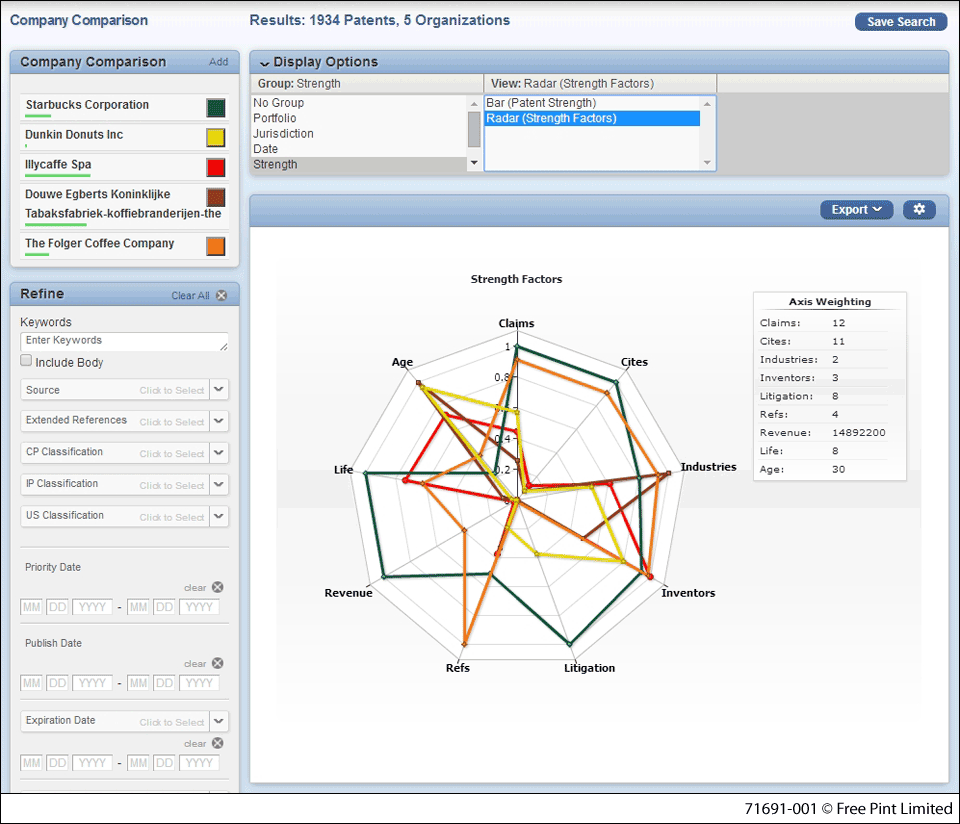Clear the Priority Date range
Image resolution: width=960 pixels, height=824 pixels.
tap(217, 588)
